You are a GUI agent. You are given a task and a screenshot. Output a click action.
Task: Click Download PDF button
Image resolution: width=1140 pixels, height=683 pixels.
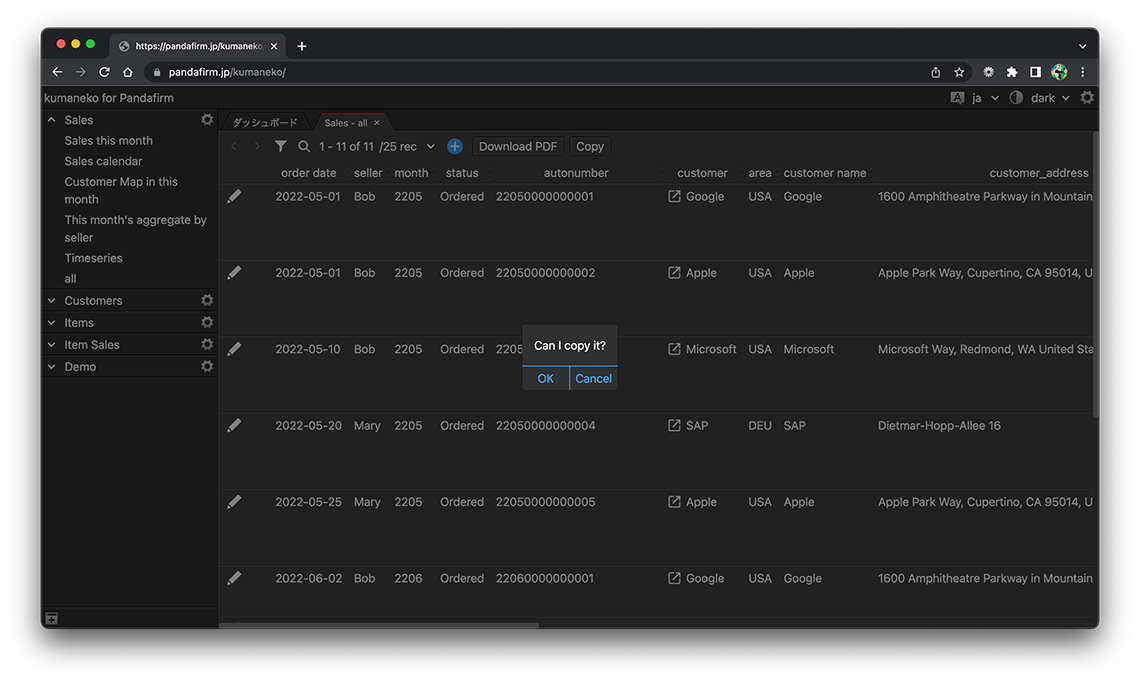click(x=518, y=146)
